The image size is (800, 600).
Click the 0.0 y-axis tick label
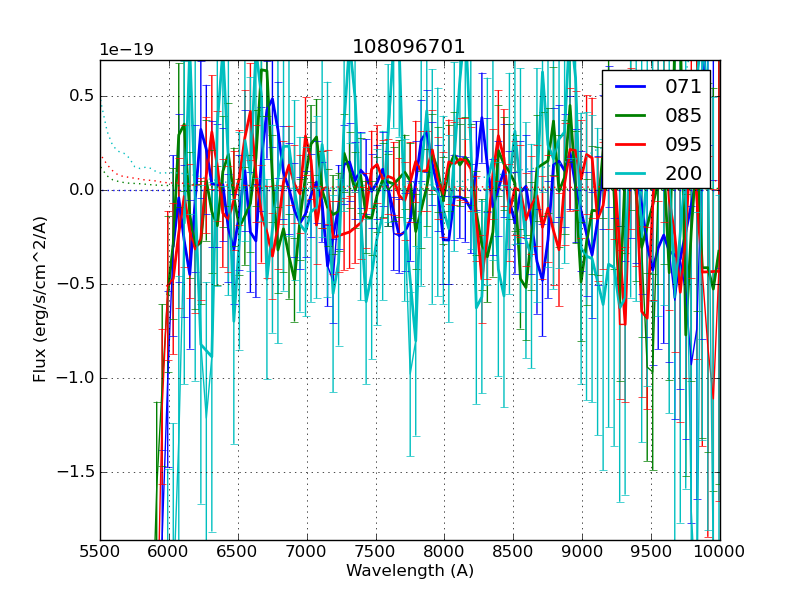(x=77, y=190)
